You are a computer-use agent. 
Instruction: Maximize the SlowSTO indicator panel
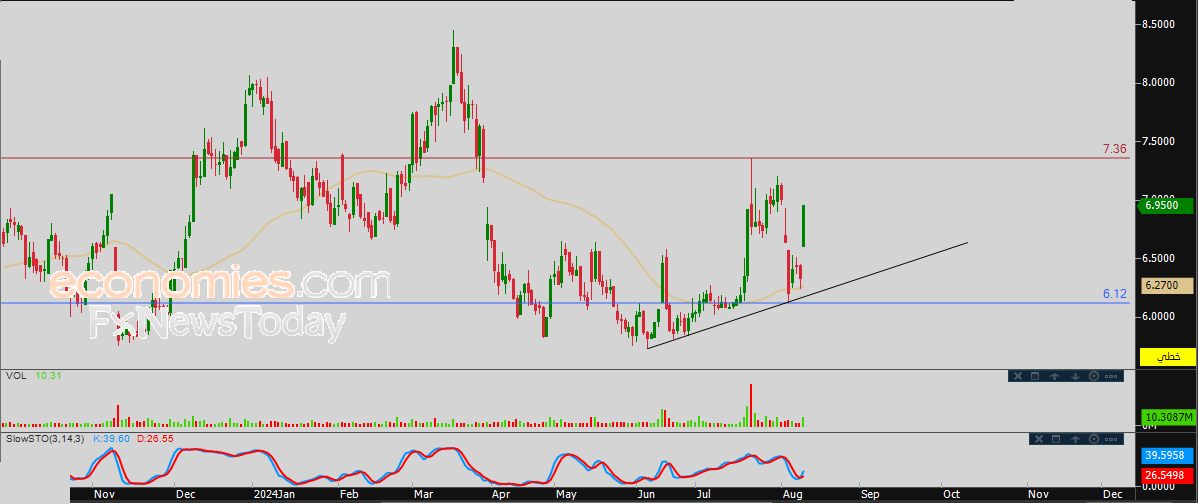(x=1056, y=439)
